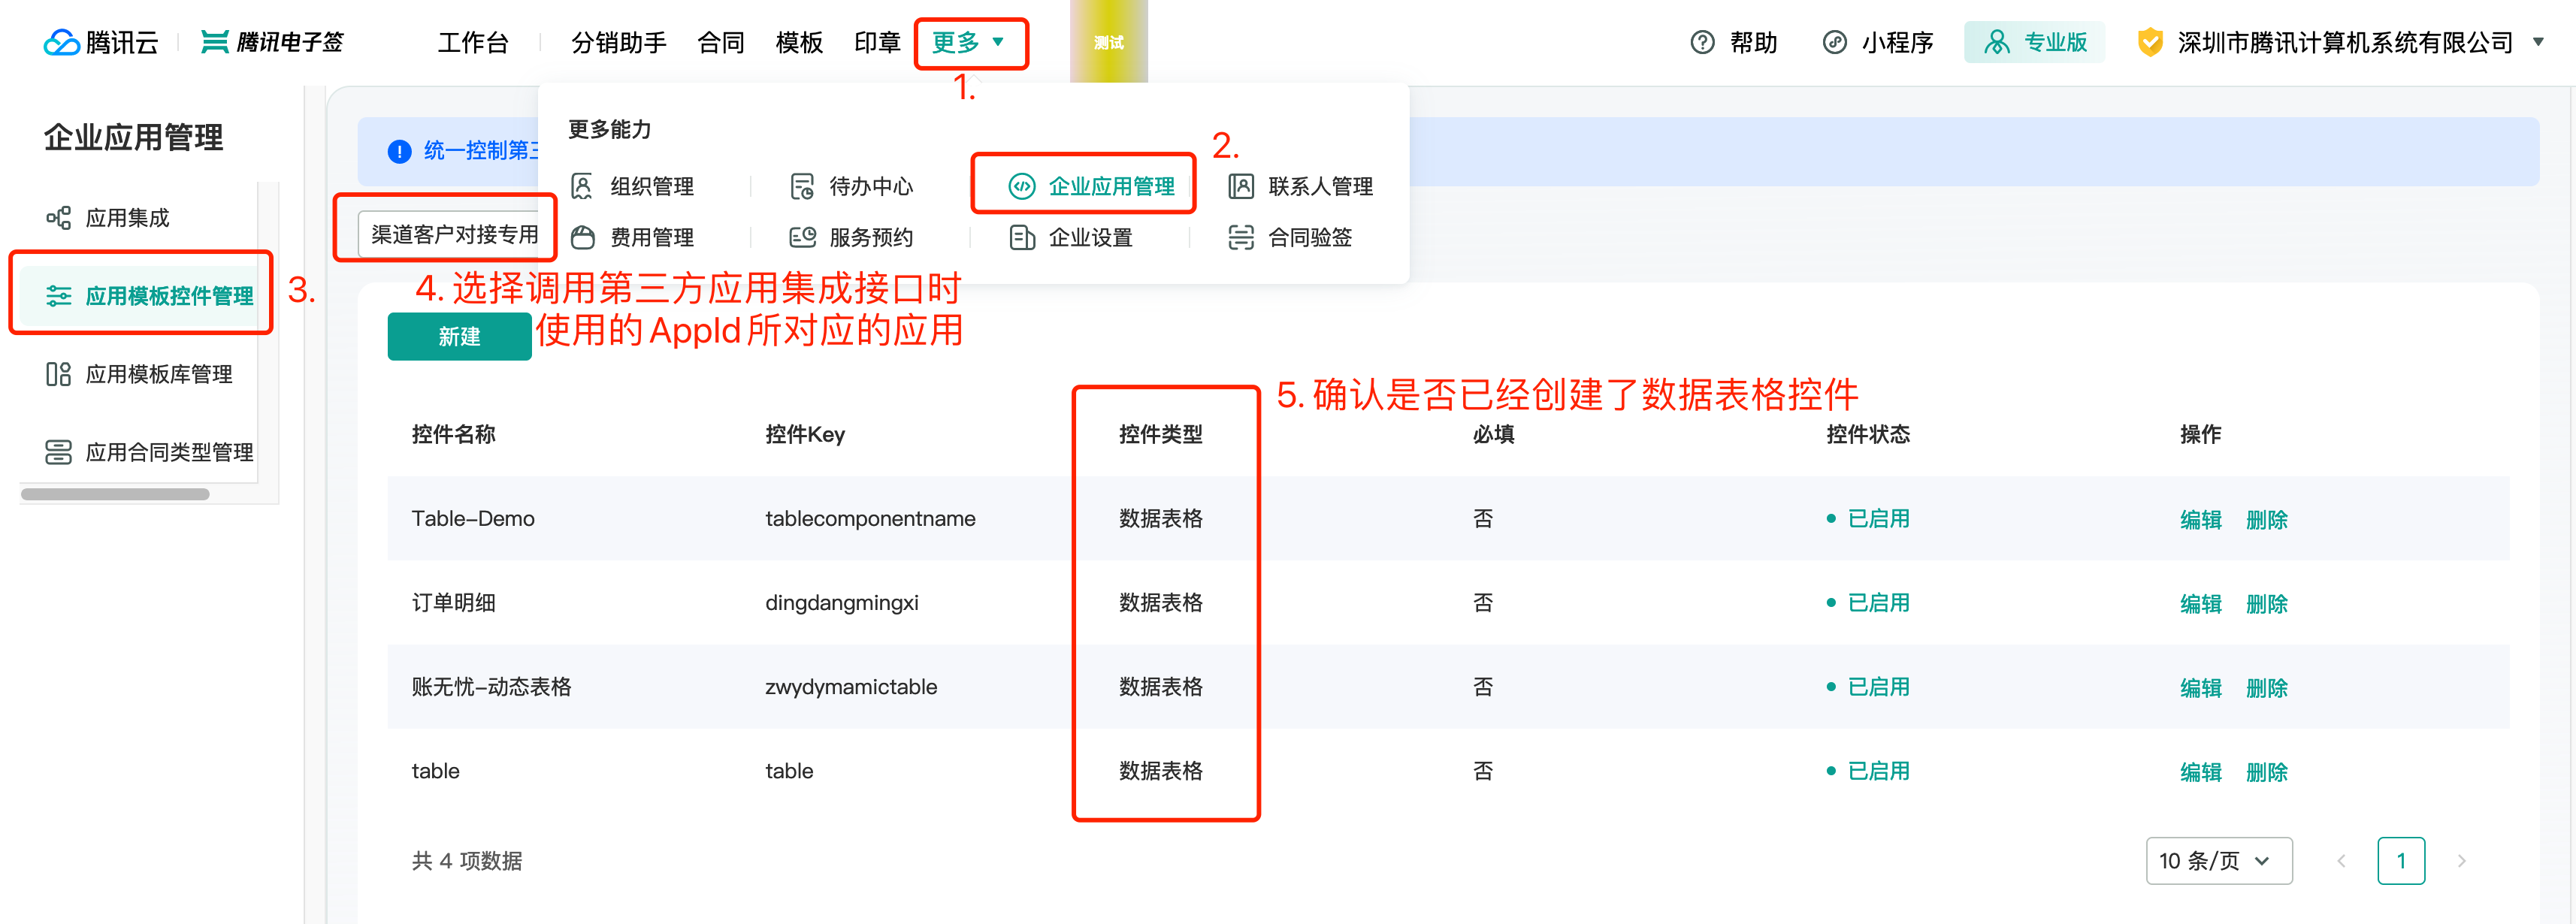This screenshot has height=924, width=2576.
Task: Click the 应用合同类型管理 sidebar icon
Action: (59, 452)
